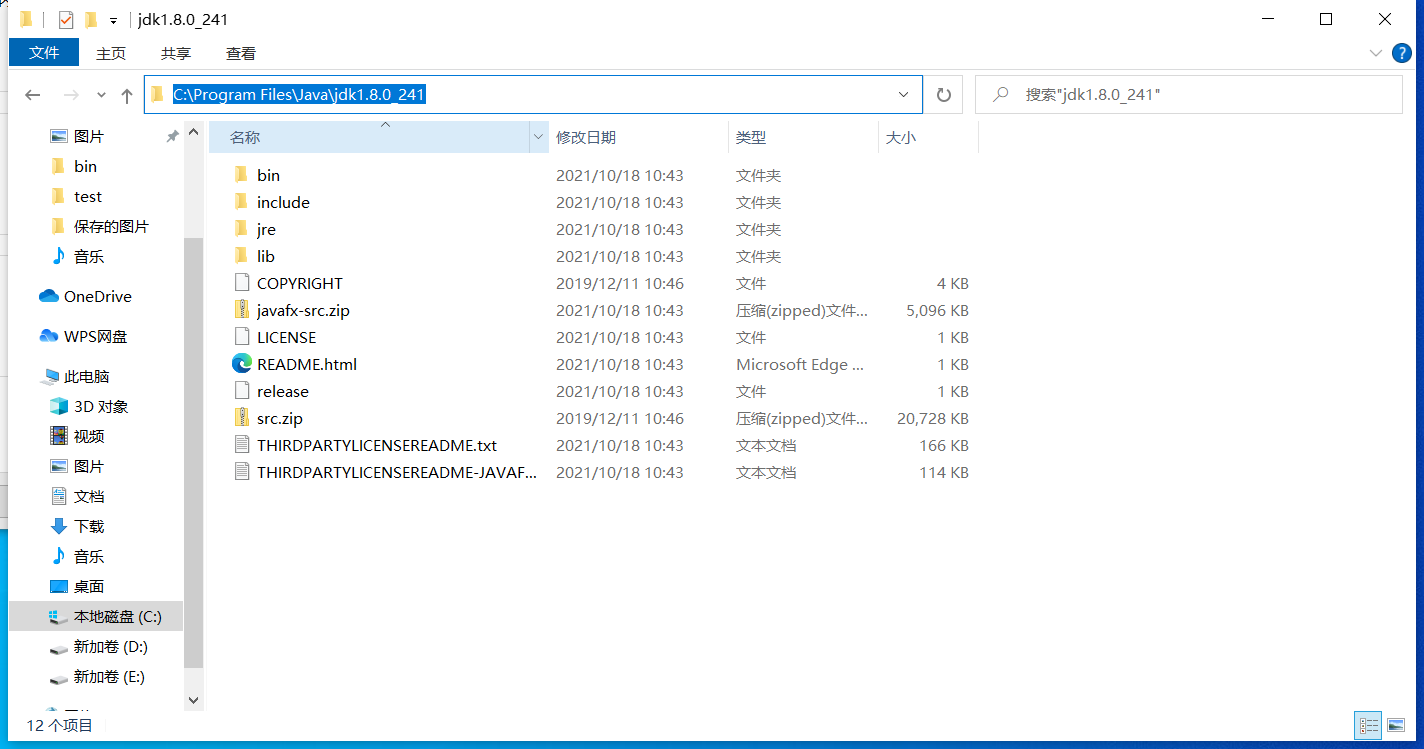Image resolution: width=1424 pixels, height=749 pixels.
Task: Click the new folder quick access icon
Action: pos(91,20)
